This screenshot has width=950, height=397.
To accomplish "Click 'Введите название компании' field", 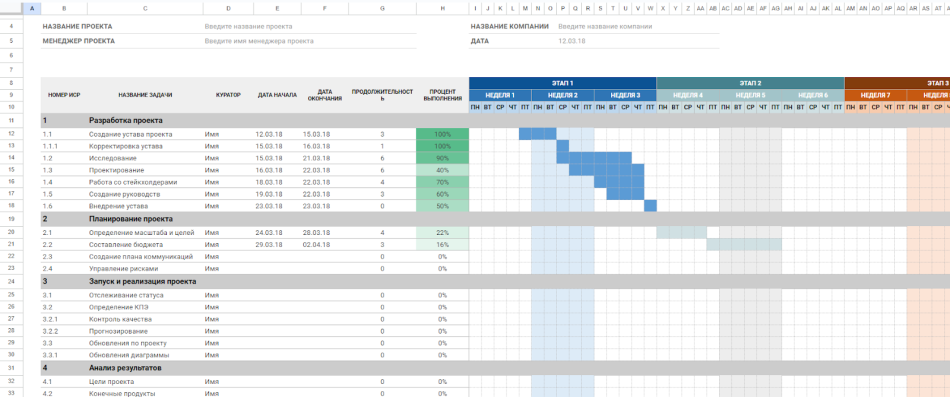I will 605,27.
